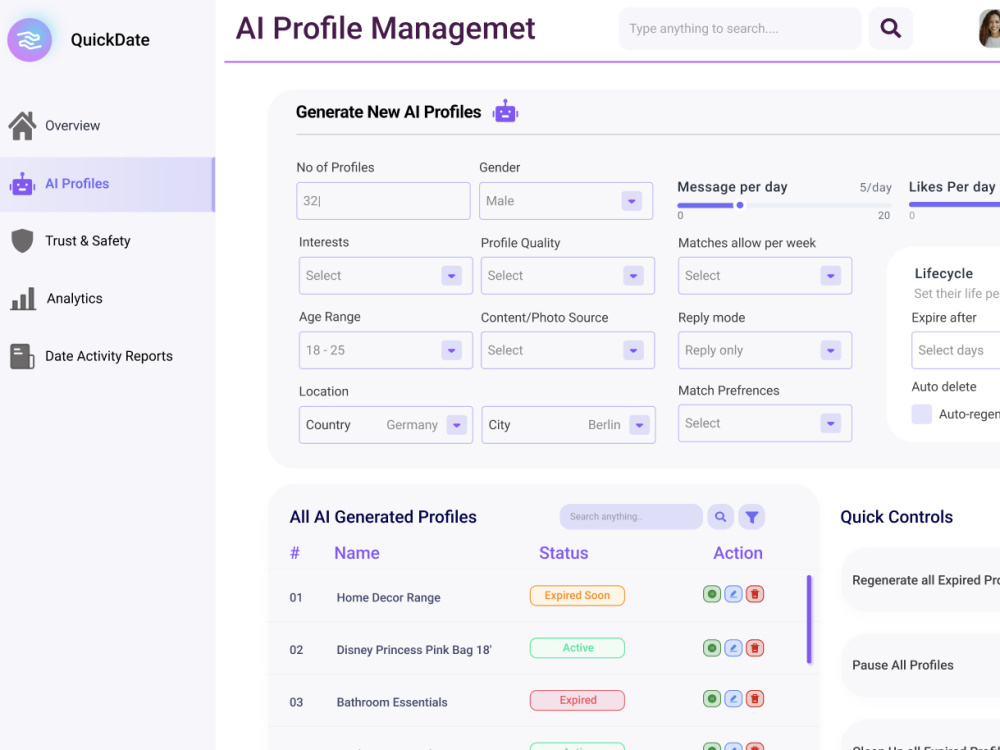Image resolution: width=1000 pixels, height=750 pixels.
Task: Click the Date Activity Reports document icon
Action: 22,357
